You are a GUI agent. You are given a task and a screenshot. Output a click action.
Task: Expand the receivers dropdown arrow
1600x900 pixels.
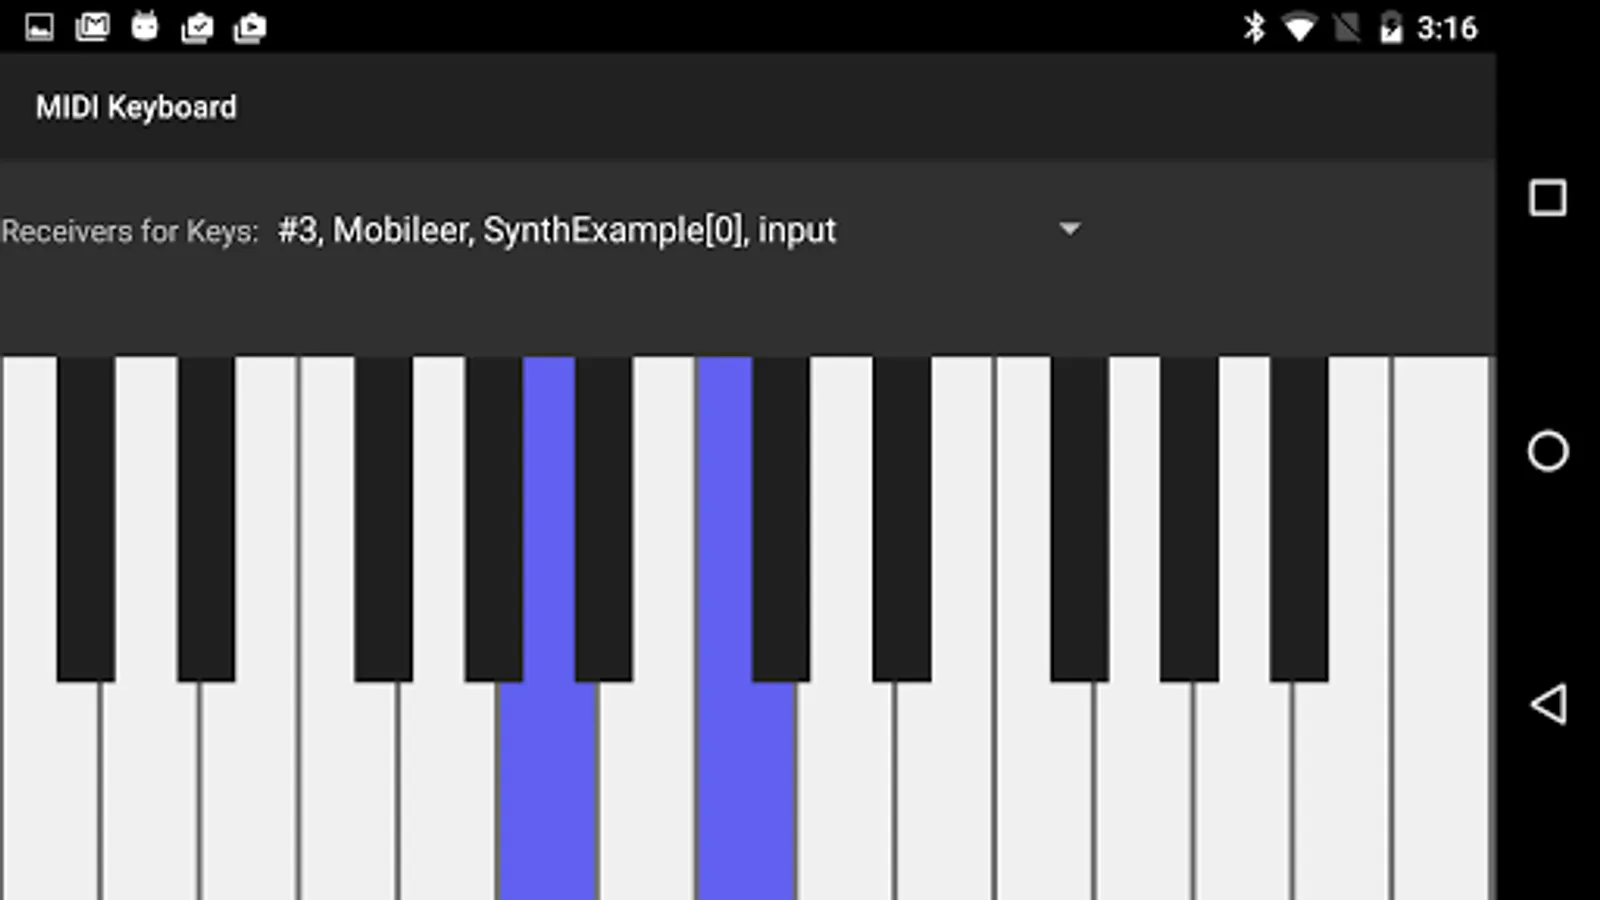(1070, 229)
